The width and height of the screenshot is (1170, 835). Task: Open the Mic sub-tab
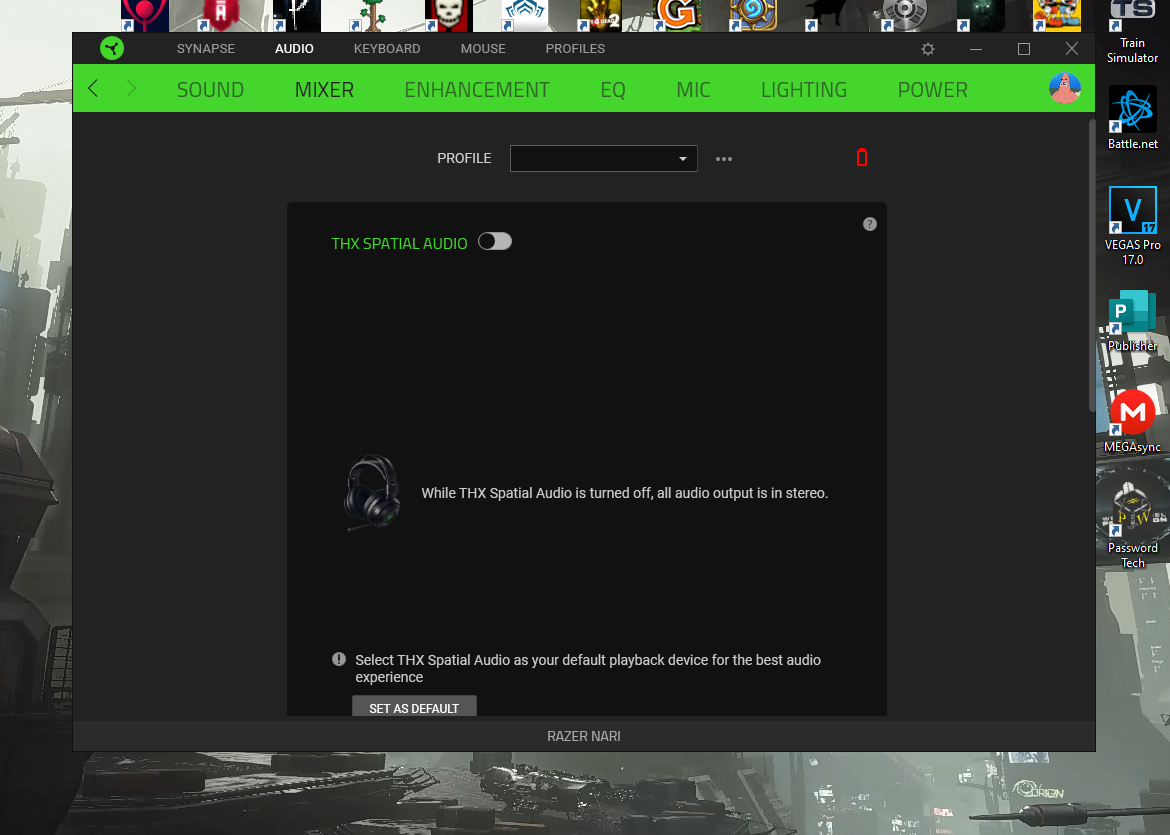pos(693,90)
